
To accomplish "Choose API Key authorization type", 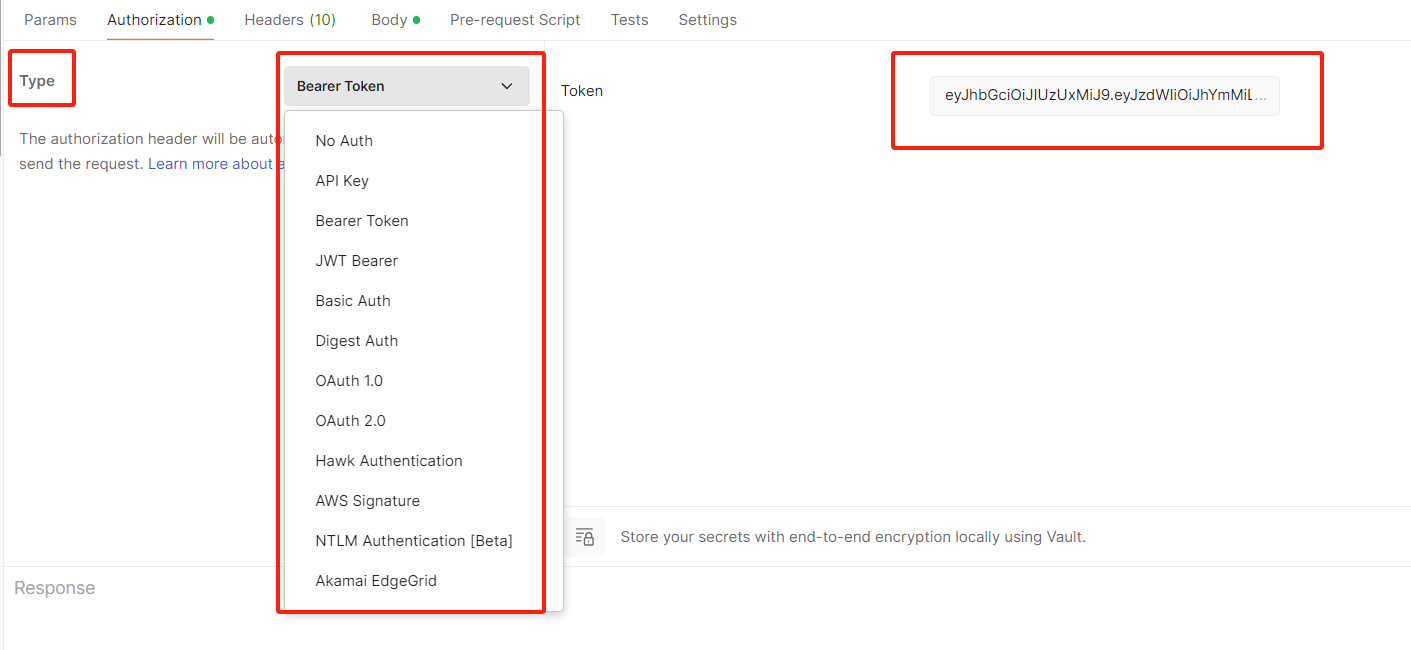I will click(x=342, y=181).
